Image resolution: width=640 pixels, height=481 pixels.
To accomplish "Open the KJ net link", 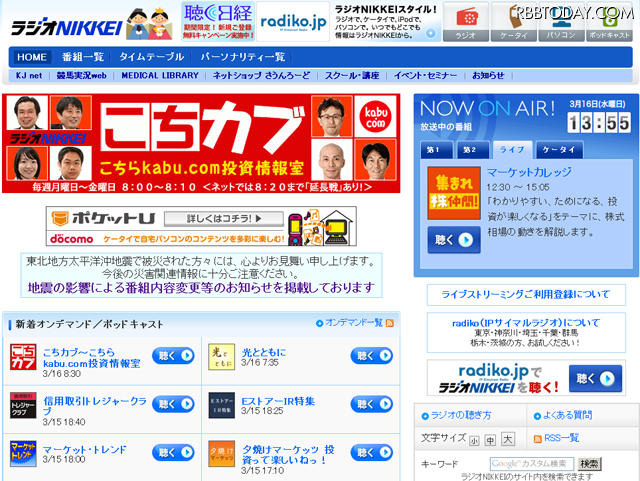I will click(x=29, y=76).
